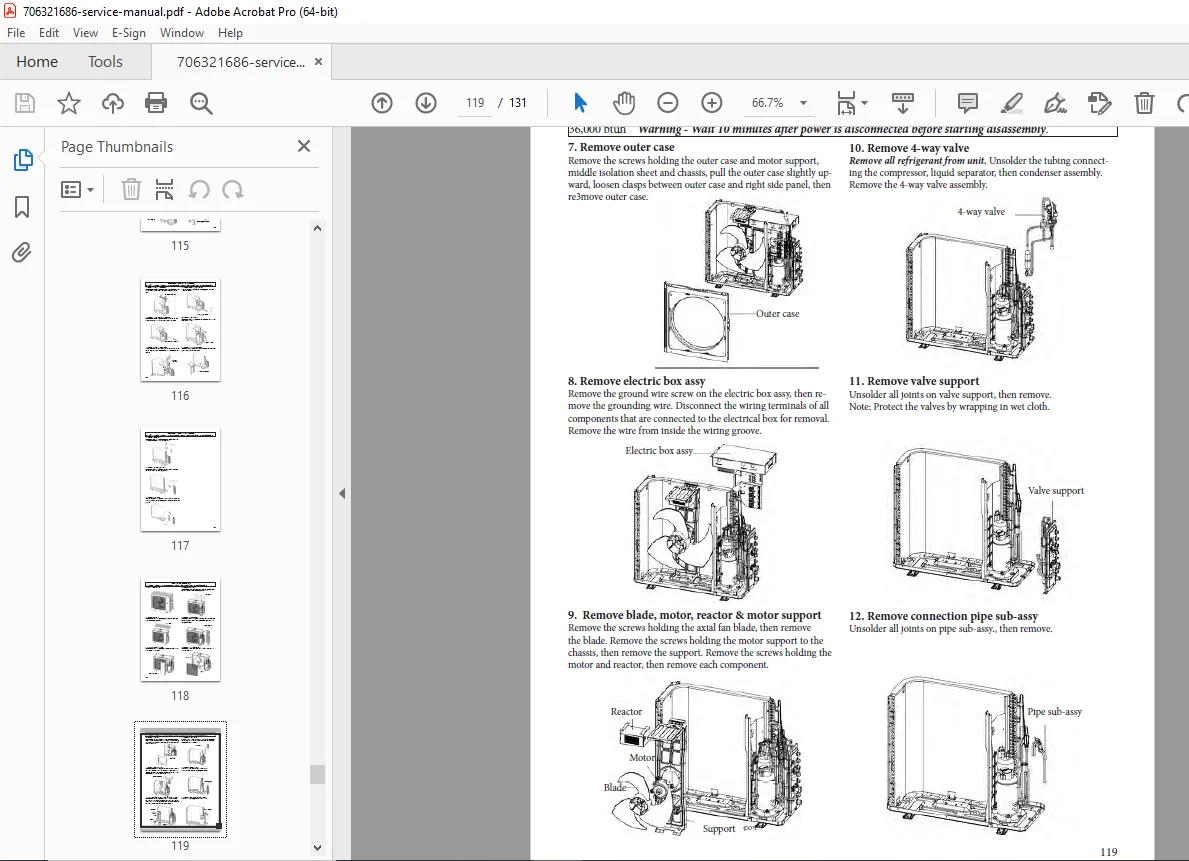This screenshot has height=861, width=1189.
Task: Open the Window menu
Action: point(181,33)
